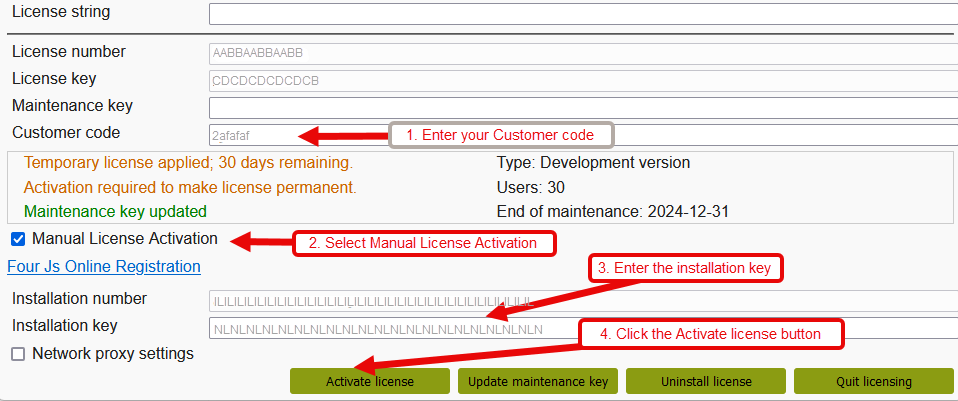Click the 'Temporary license applied' status message
The image size is (958, 401).
coord(188,162)
